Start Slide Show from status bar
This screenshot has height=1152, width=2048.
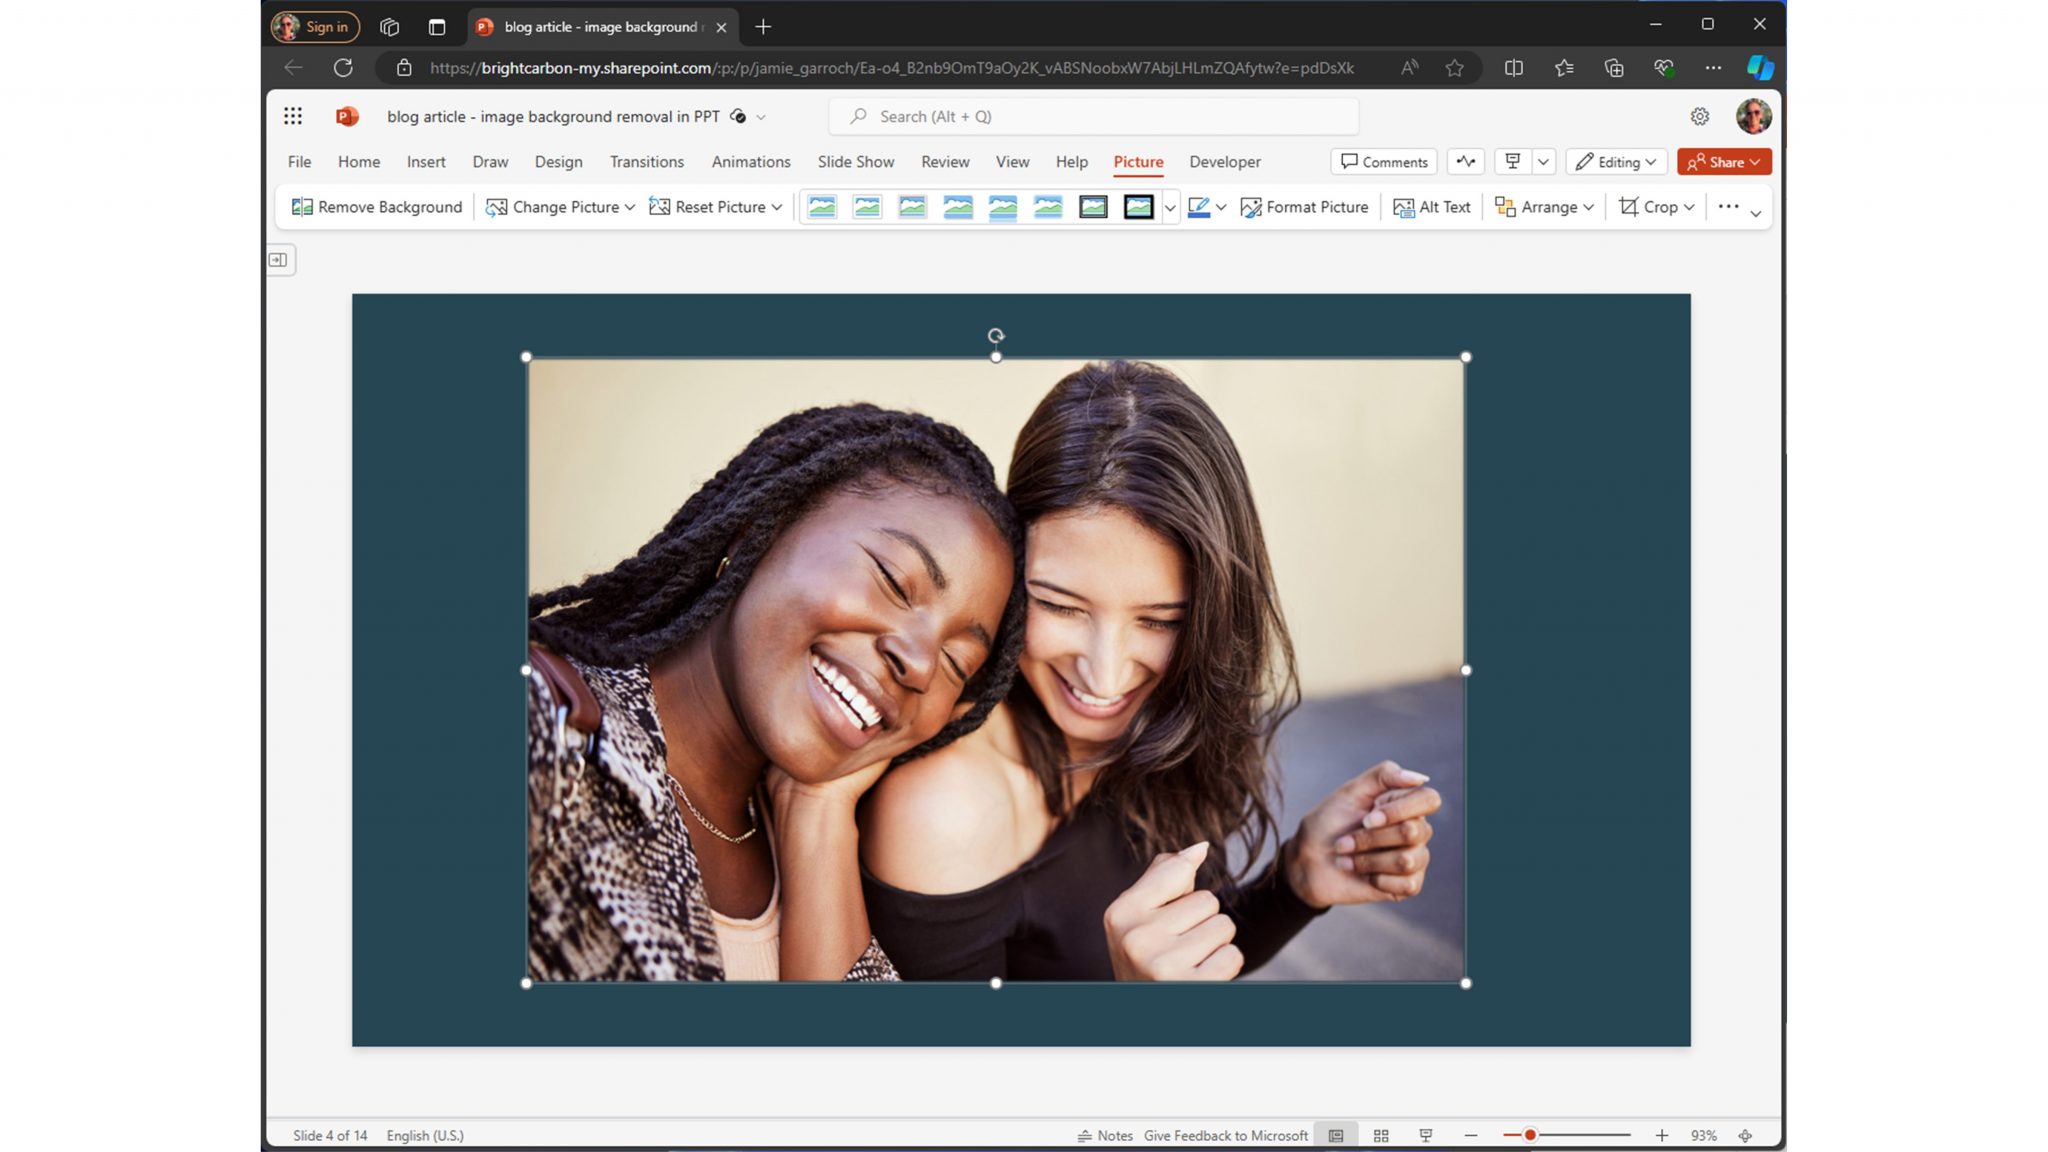[x=1427, y=1135]
